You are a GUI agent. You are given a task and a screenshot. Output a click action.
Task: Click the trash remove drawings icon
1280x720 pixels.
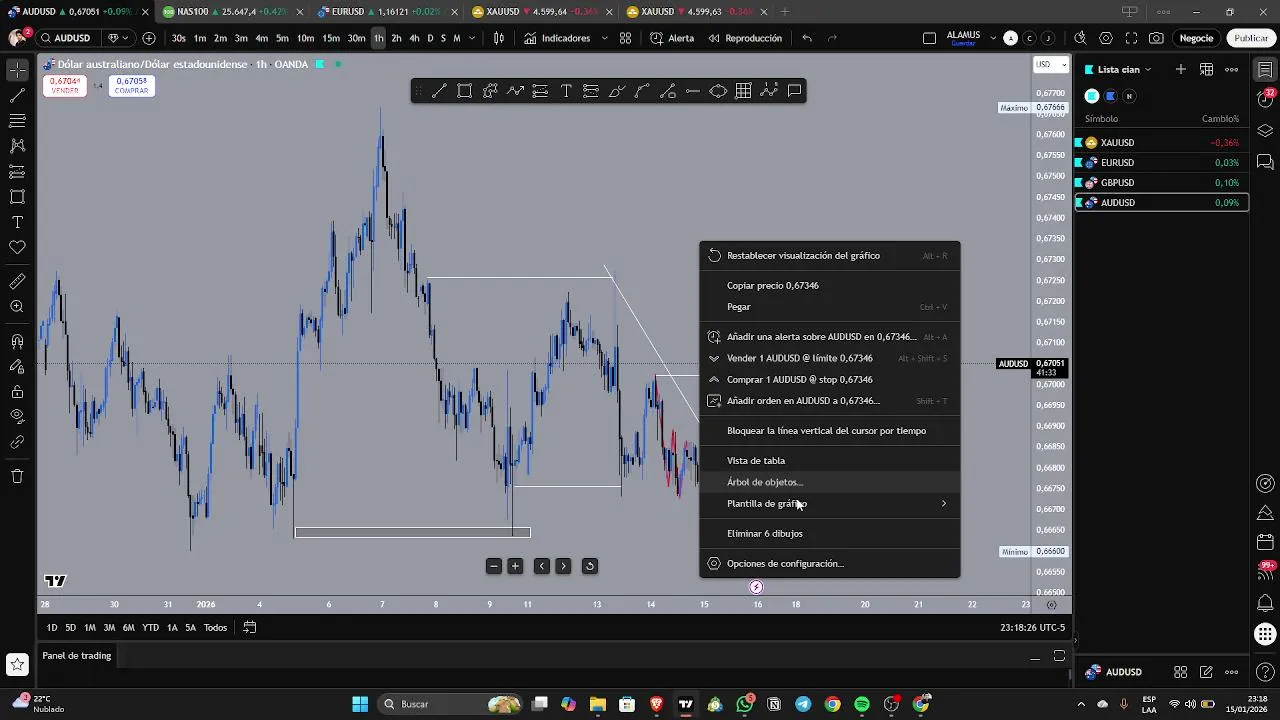point(17,476)
